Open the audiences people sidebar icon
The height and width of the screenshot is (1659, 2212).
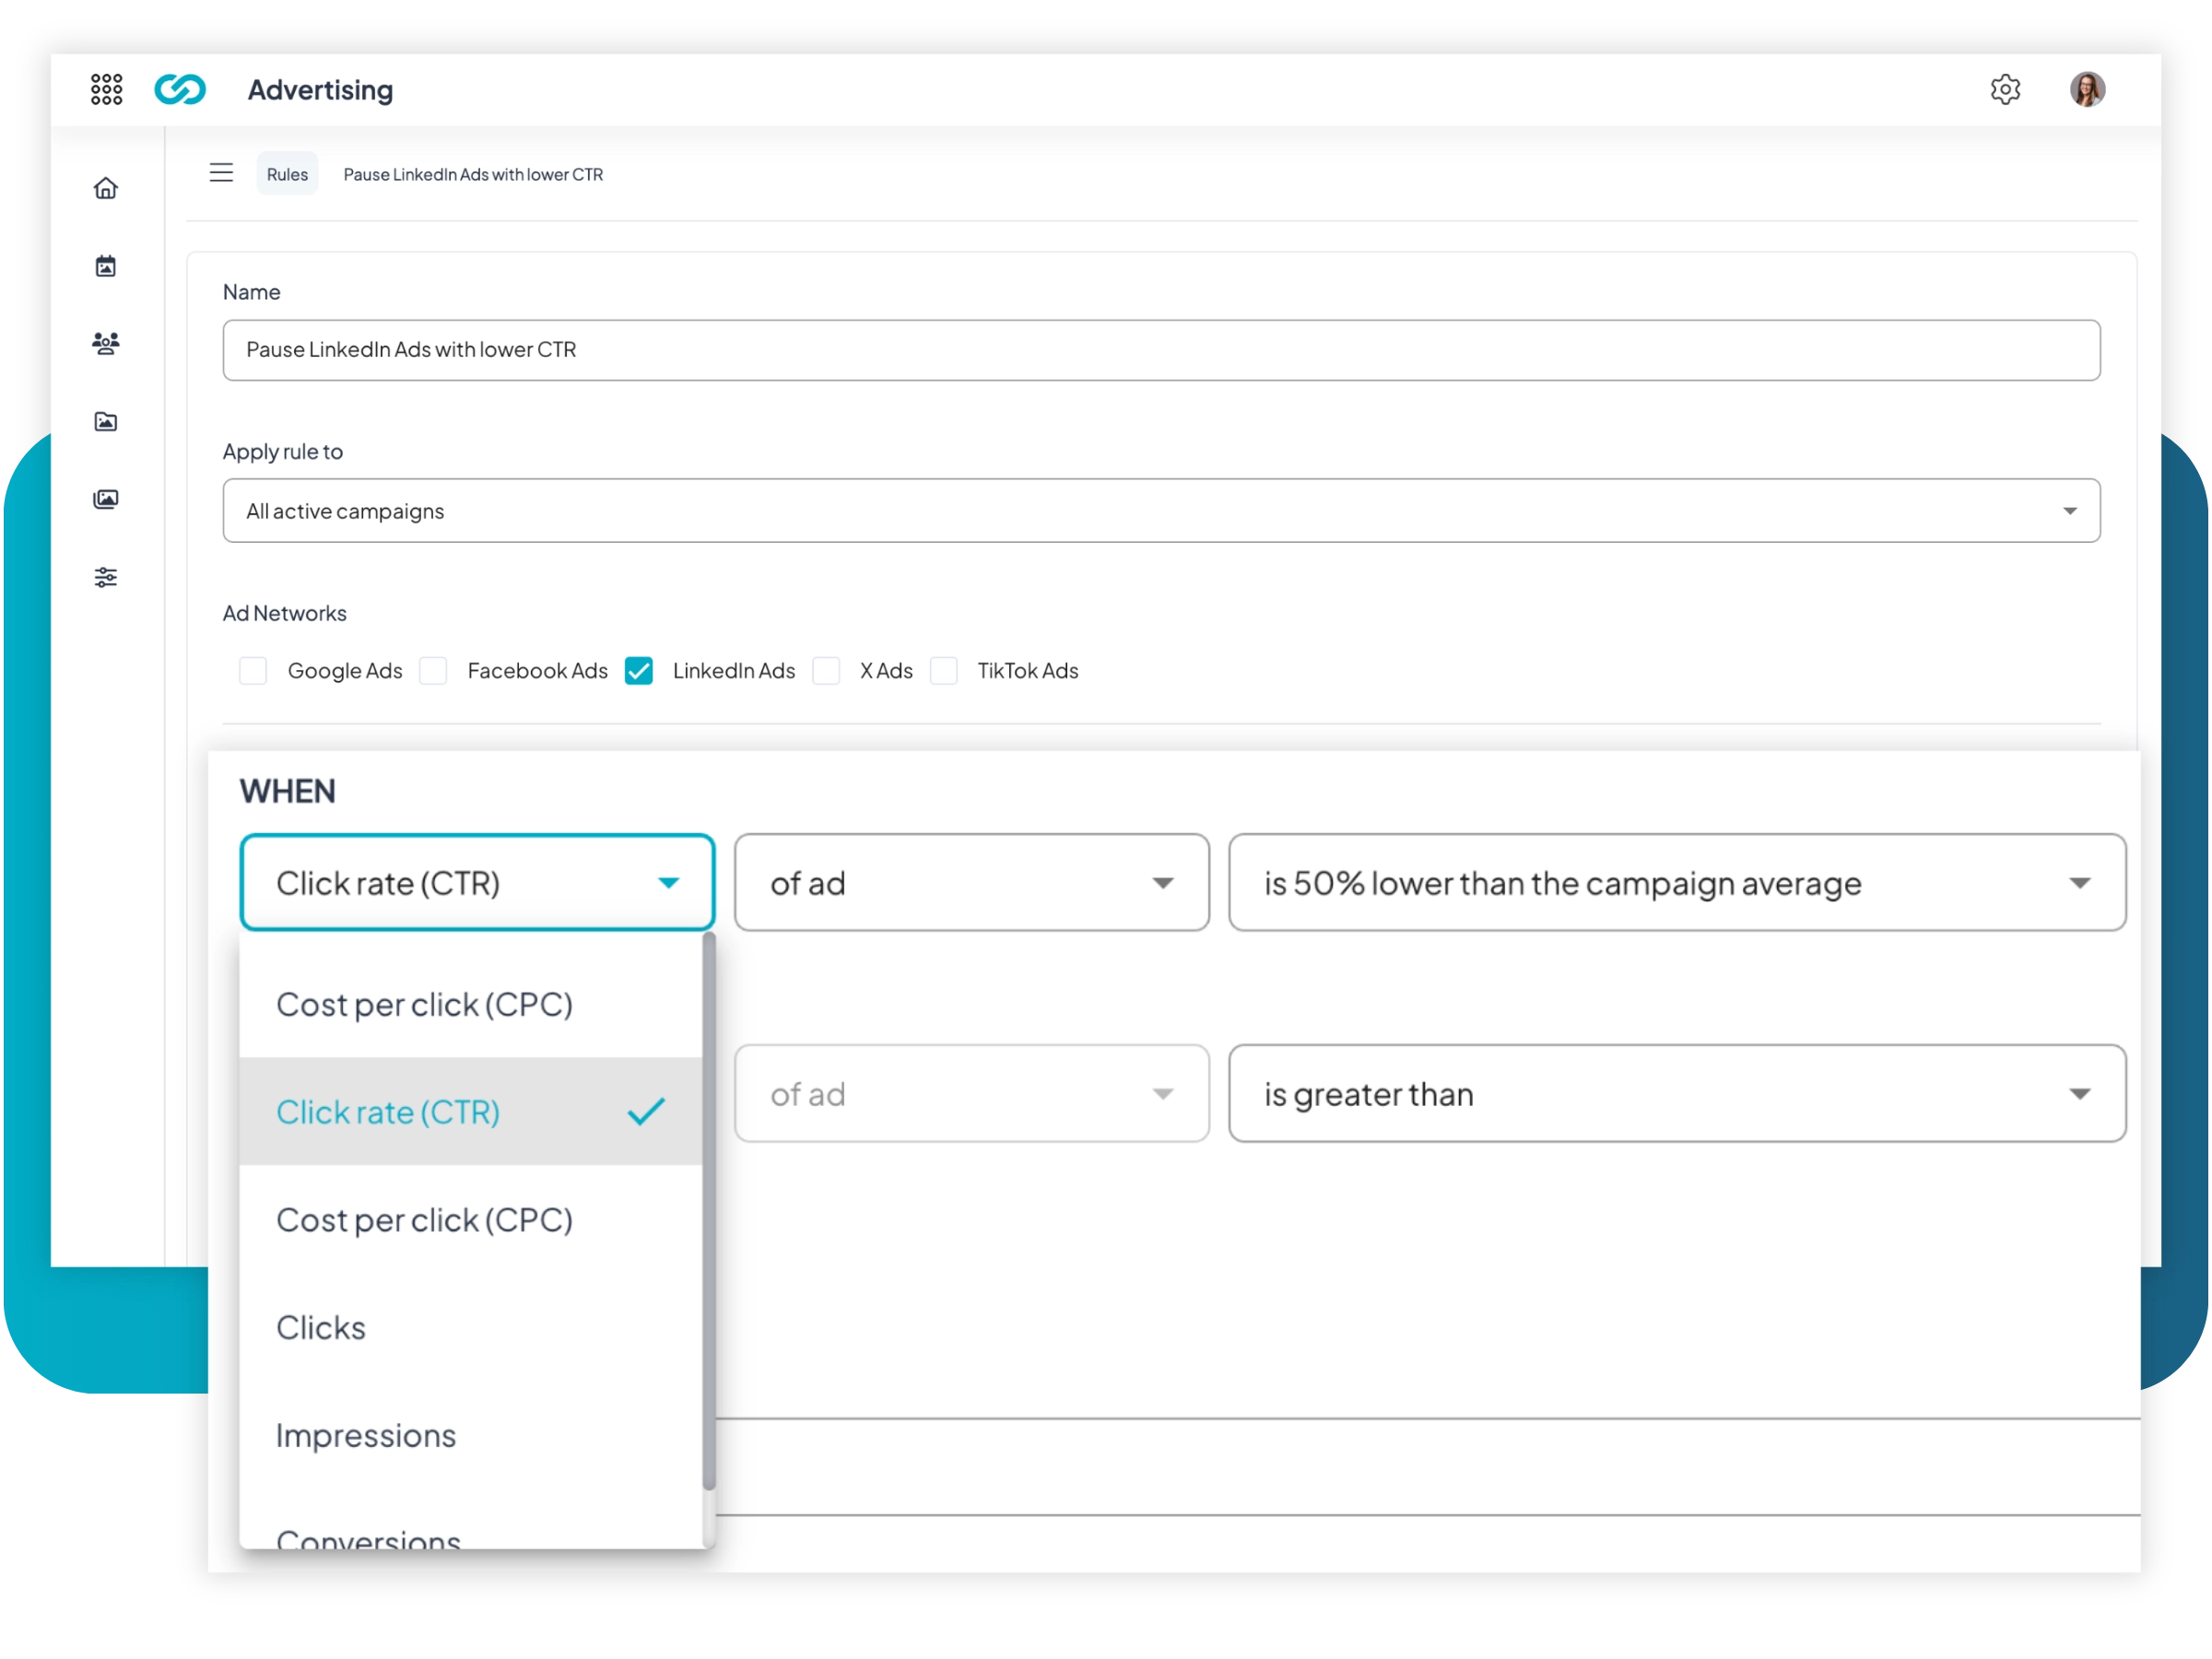click(106, 343)
